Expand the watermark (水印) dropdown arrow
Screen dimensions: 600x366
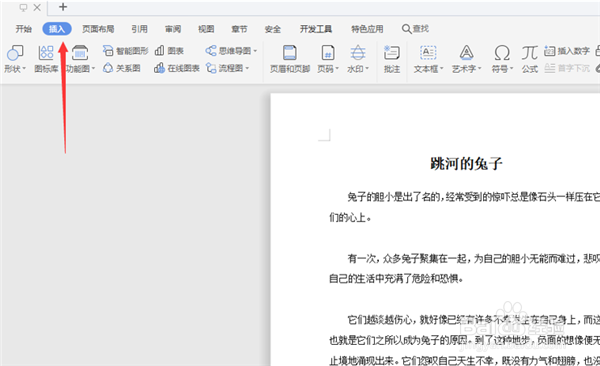(367, 69)
